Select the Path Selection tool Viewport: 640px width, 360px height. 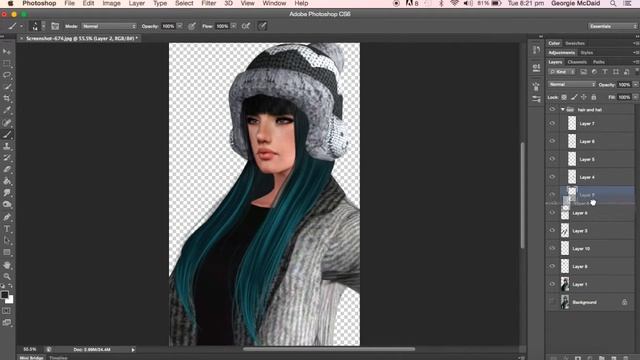[7, 240]
